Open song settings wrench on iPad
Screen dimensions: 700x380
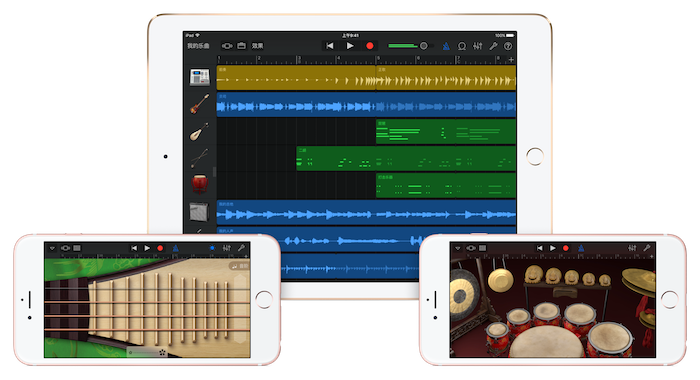click(493, 46)
